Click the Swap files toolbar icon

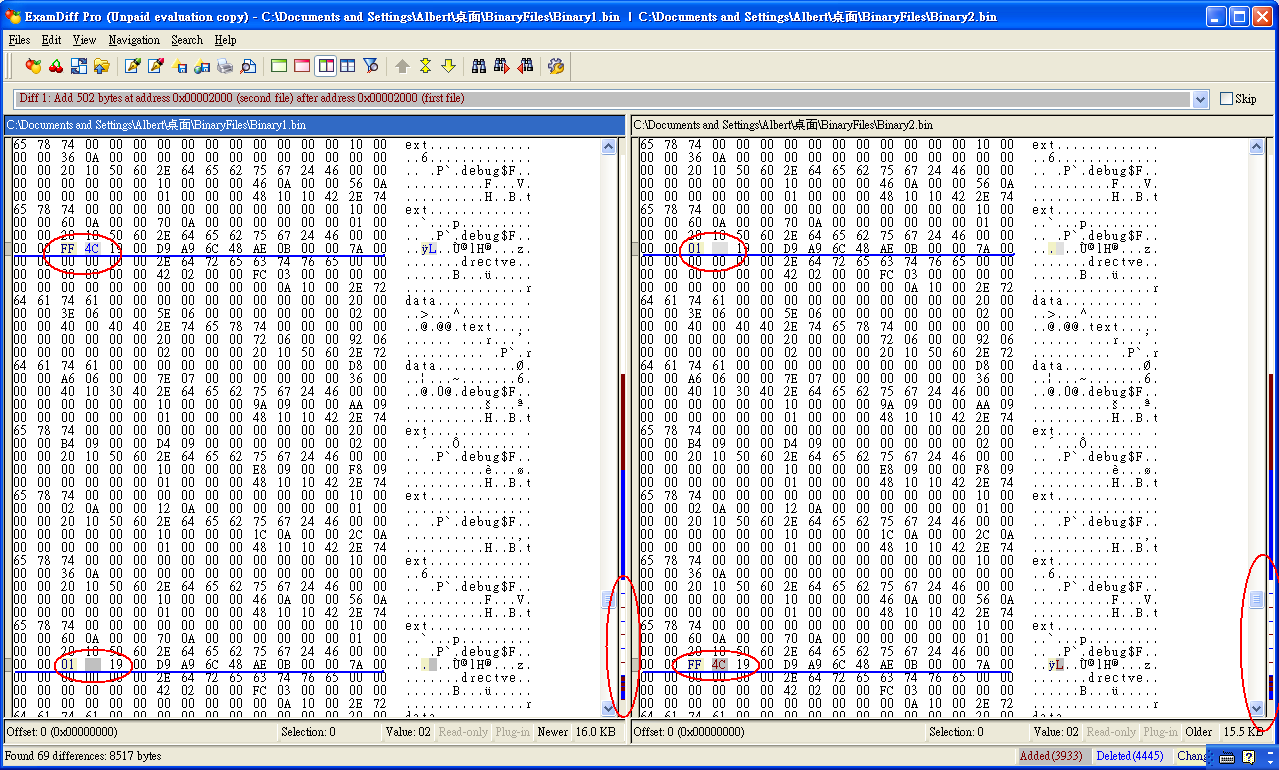79,66
